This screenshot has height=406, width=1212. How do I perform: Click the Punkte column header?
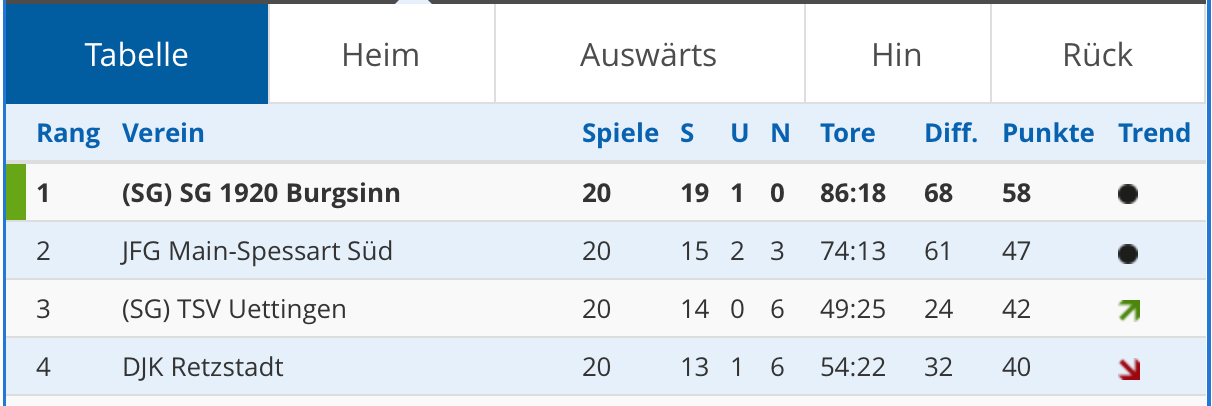pyautogui.click(x=1048, y=133)
